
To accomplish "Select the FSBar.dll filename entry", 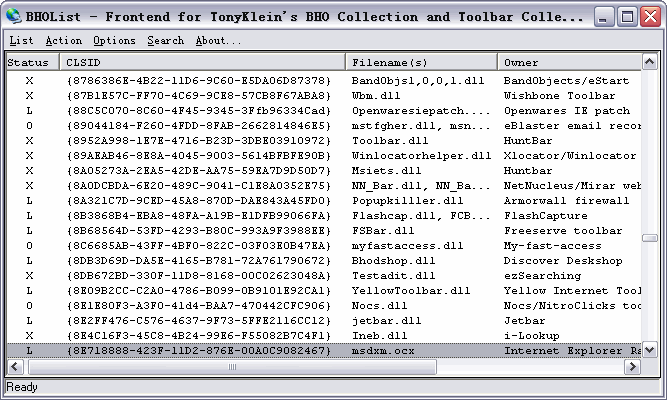I will tap(383, 231).
